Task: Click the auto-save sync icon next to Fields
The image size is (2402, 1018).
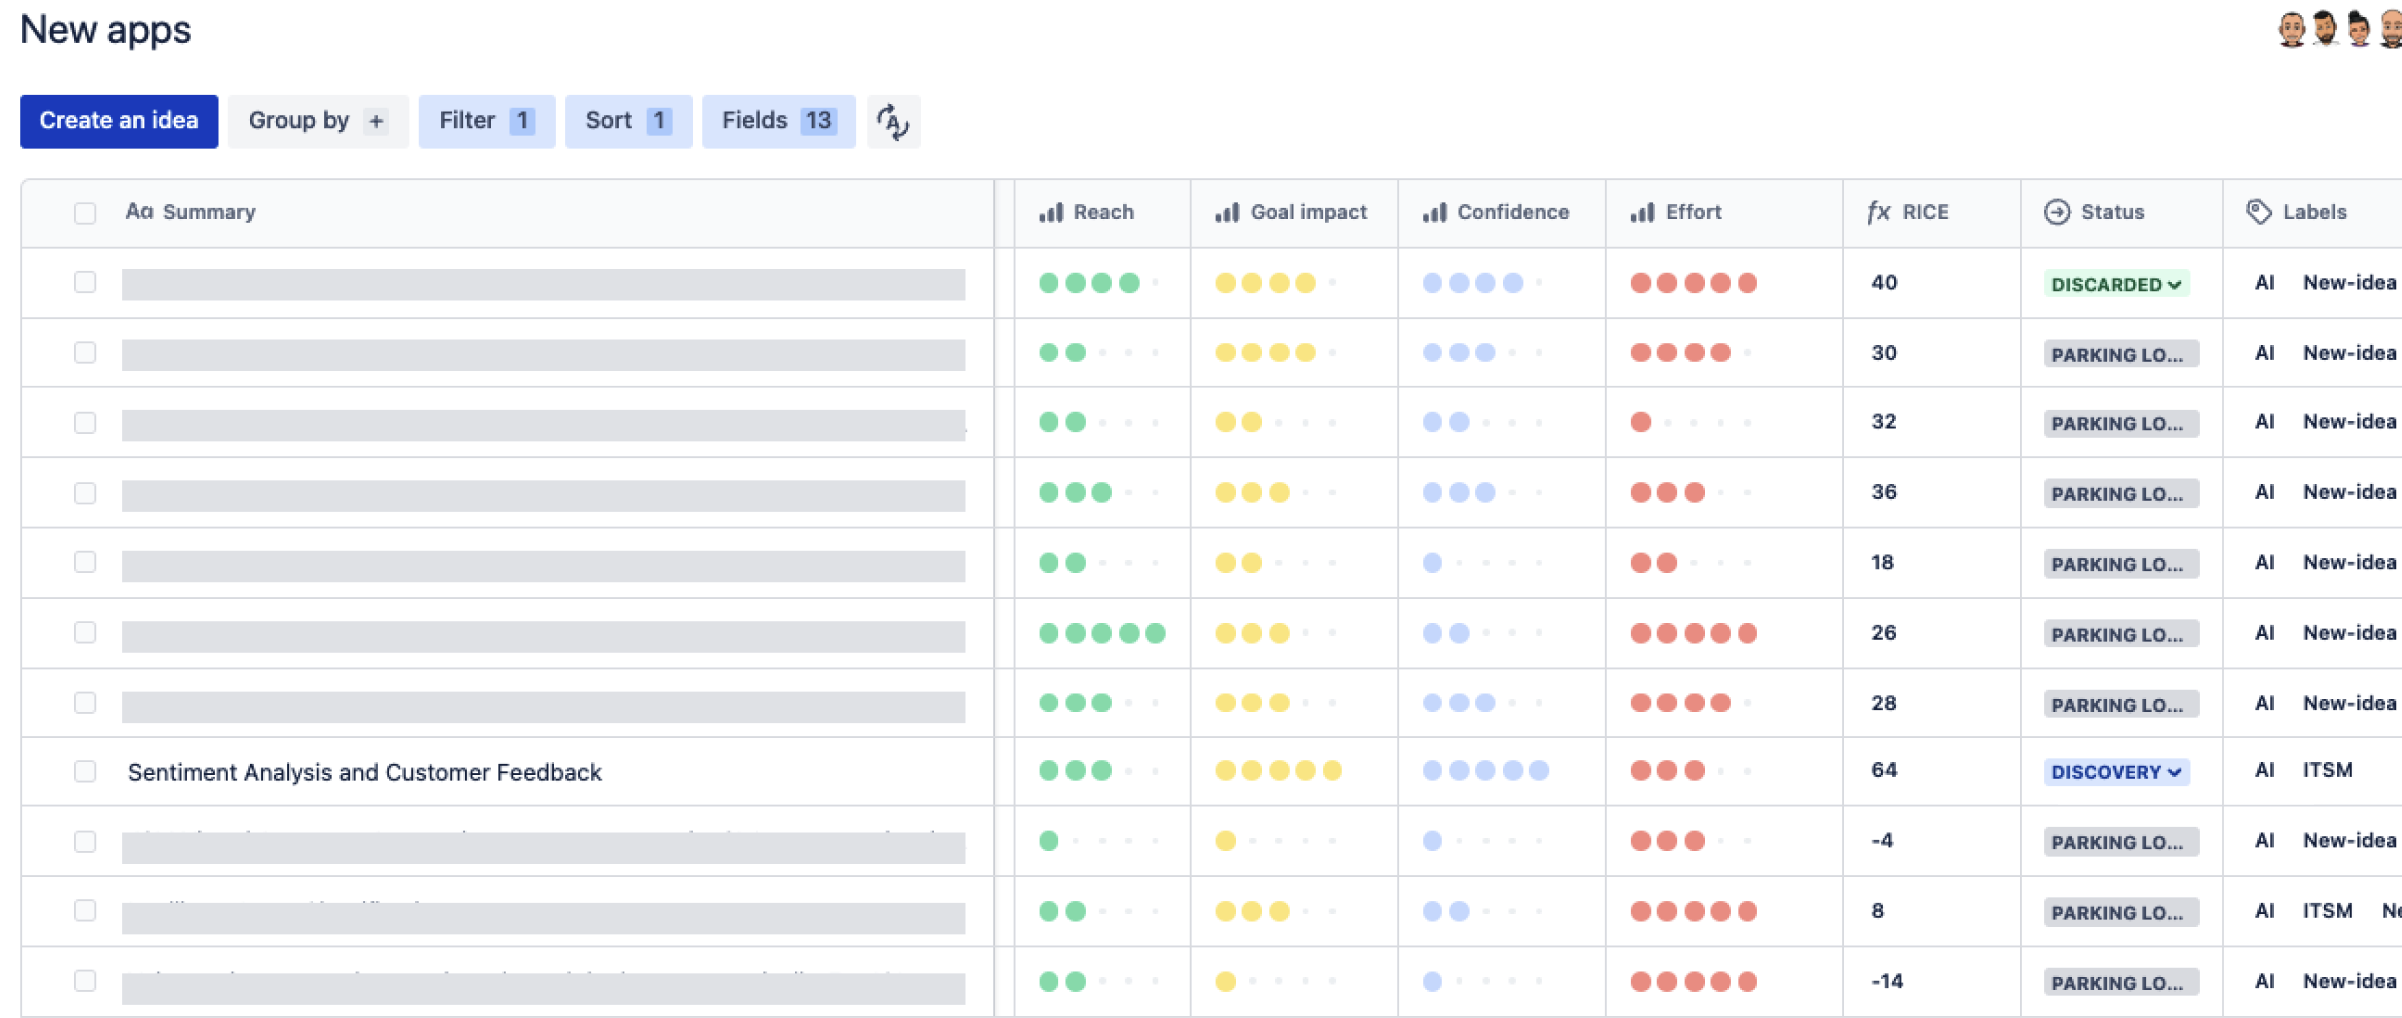Action: coord(893,122)
